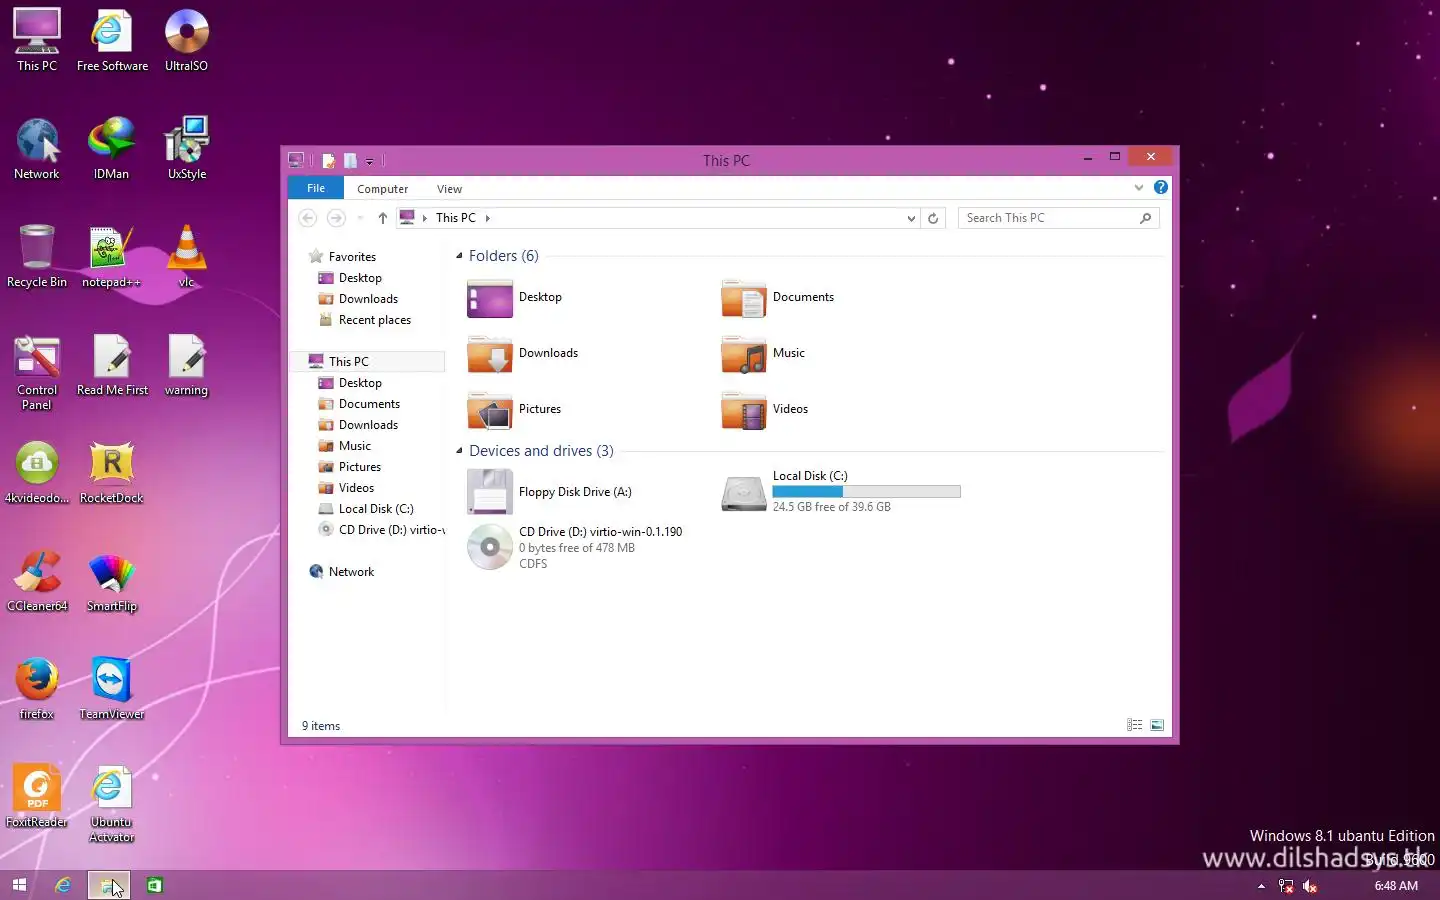Select Favorites in navigation pane
This screenshot has width=1440, height=900.
click(x=343, y=257)
